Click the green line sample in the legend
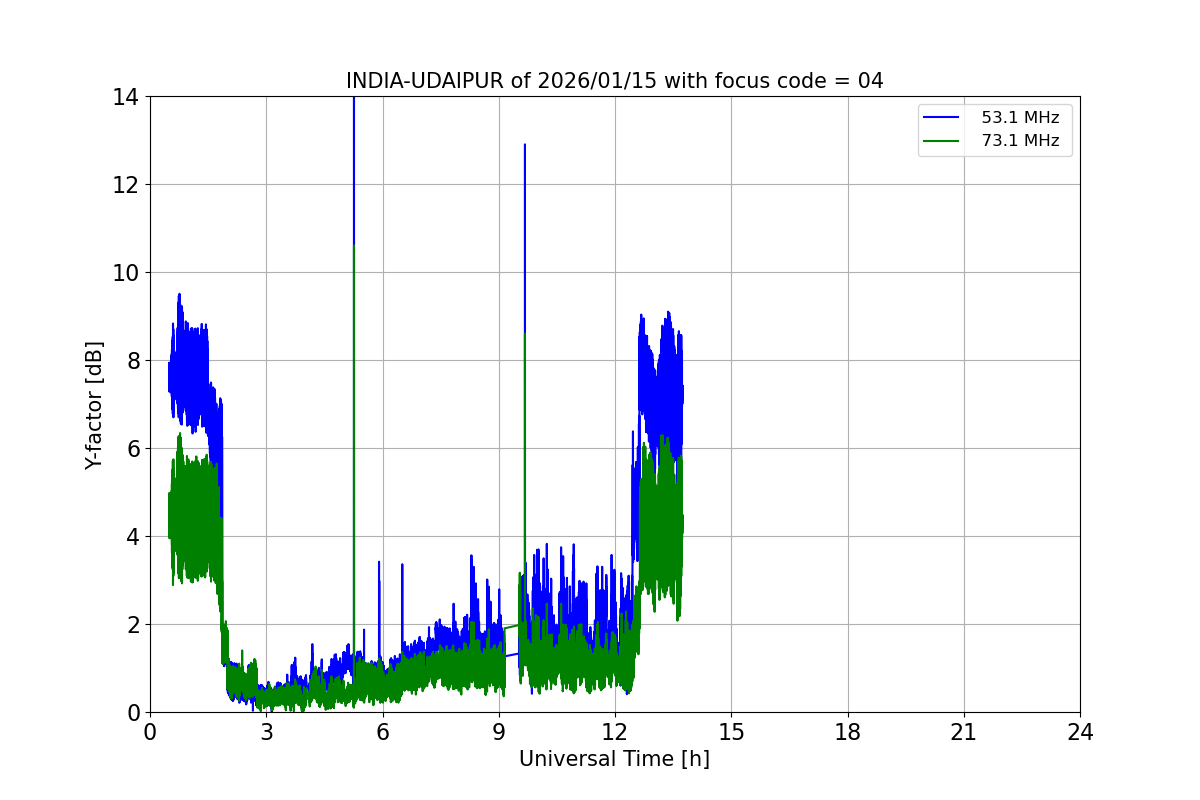1200x800 pixels. coord(943,141)
